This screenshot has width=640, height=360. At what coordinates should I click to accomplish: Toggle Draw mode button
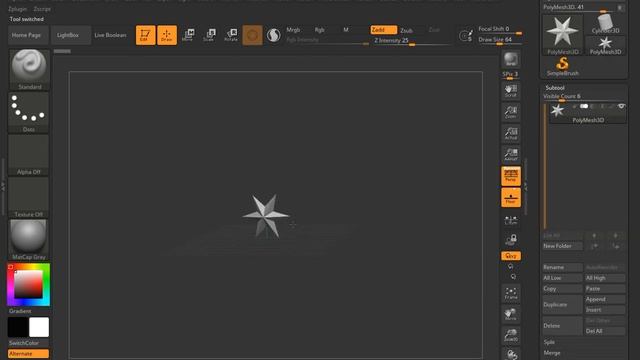coord(167,35)
